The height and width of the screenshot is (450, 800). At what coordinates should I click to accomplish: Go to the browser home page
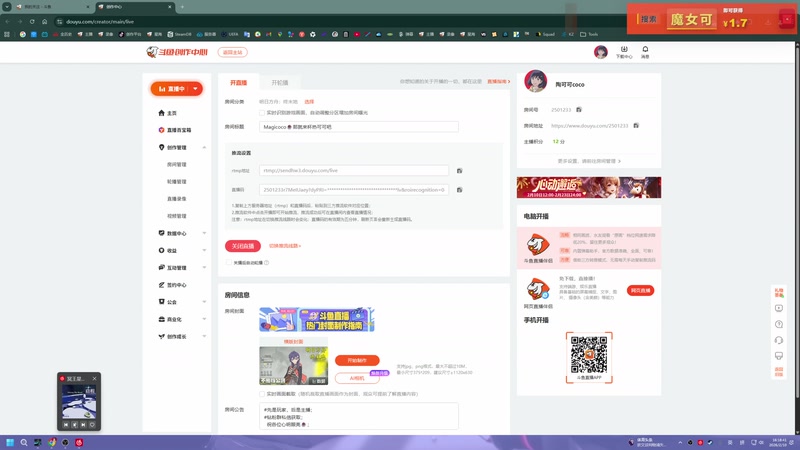coord(44,21)
